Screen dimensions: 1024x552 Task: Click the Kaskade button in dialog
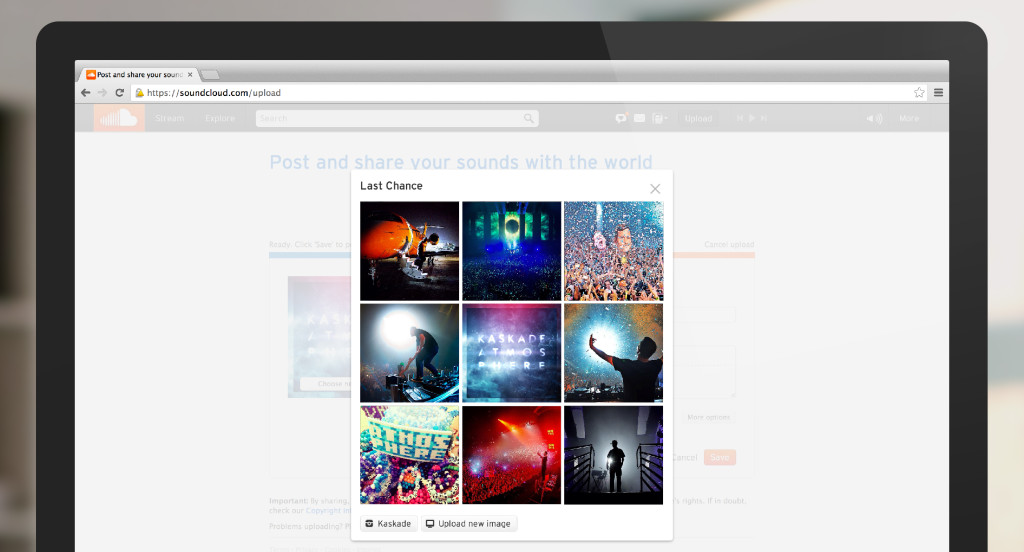click(x=388, y=524)
